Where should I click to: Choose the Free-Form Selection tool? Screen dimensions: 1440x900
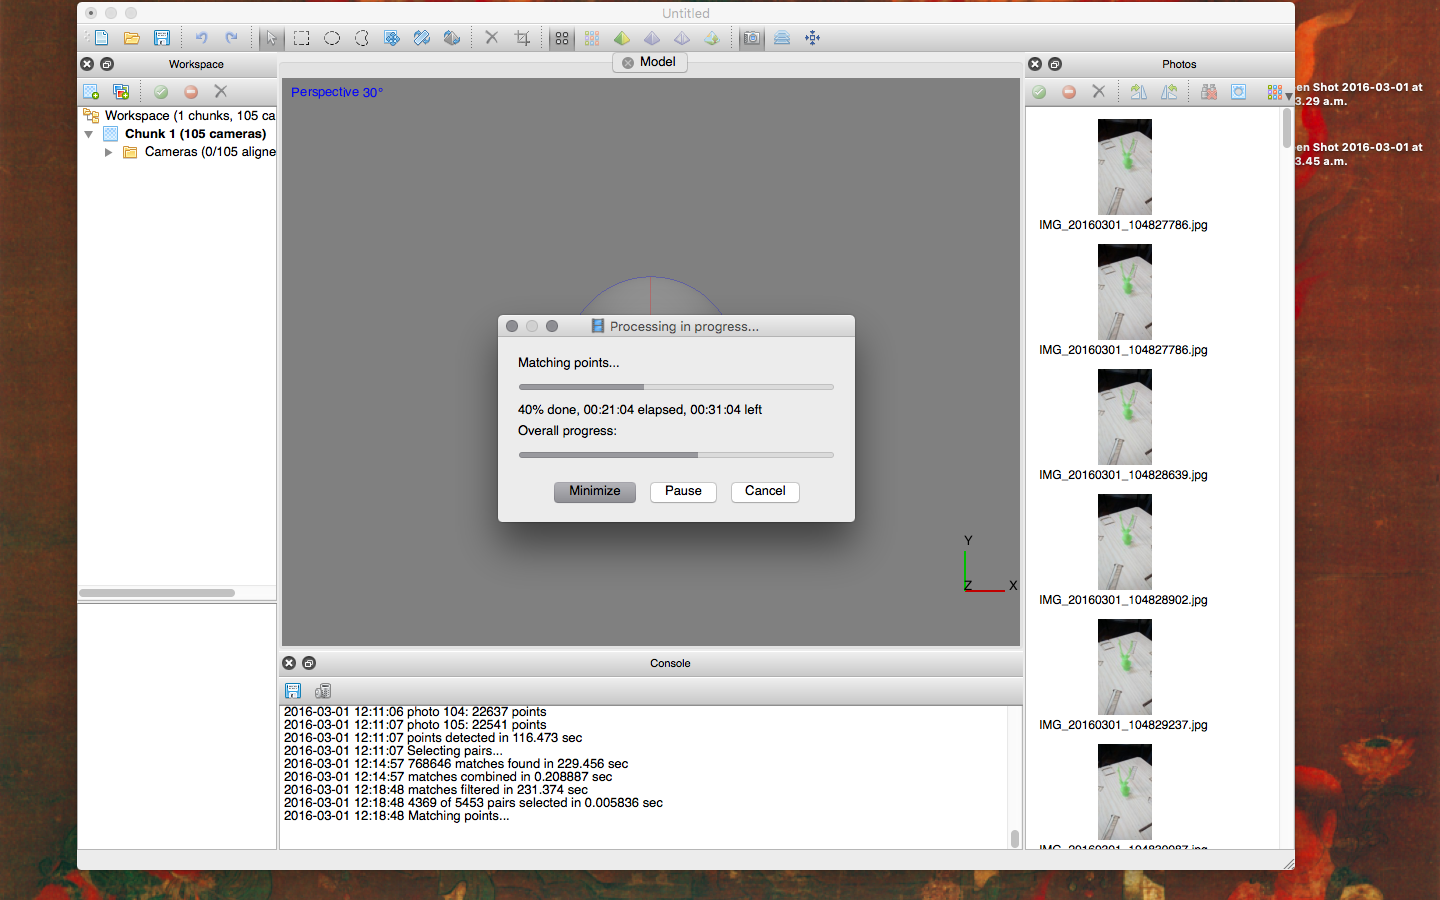[362, 38]
